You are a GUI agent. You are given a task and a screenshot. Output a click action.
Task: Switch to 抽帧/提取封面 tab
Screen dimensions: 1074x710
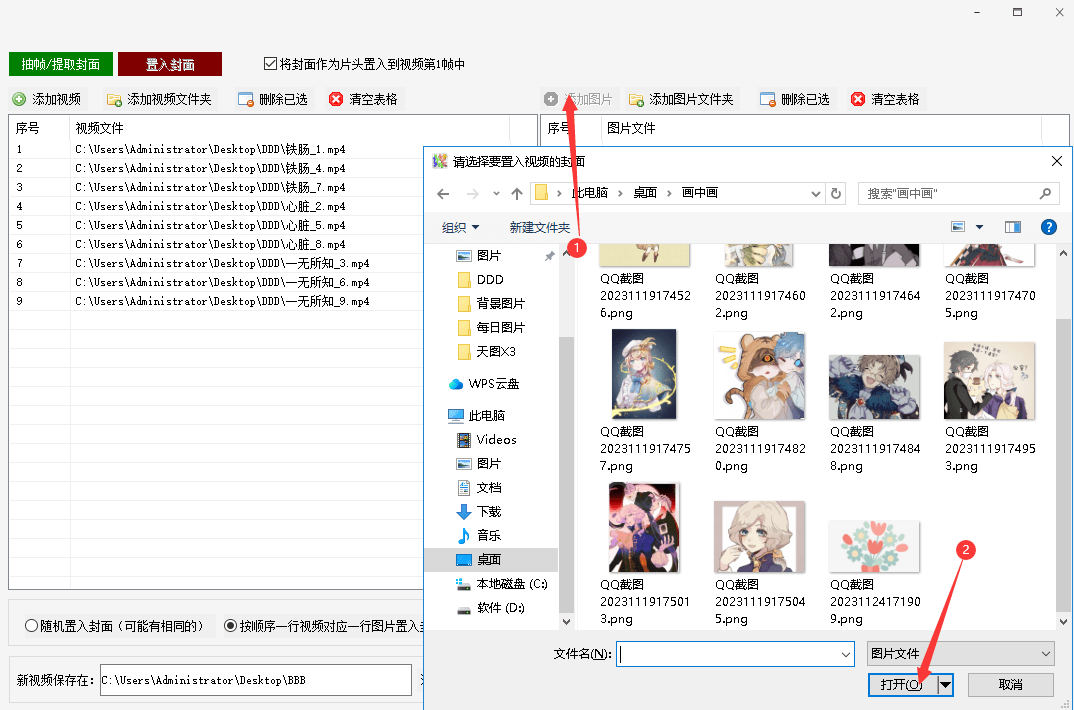tap(60, 64)
